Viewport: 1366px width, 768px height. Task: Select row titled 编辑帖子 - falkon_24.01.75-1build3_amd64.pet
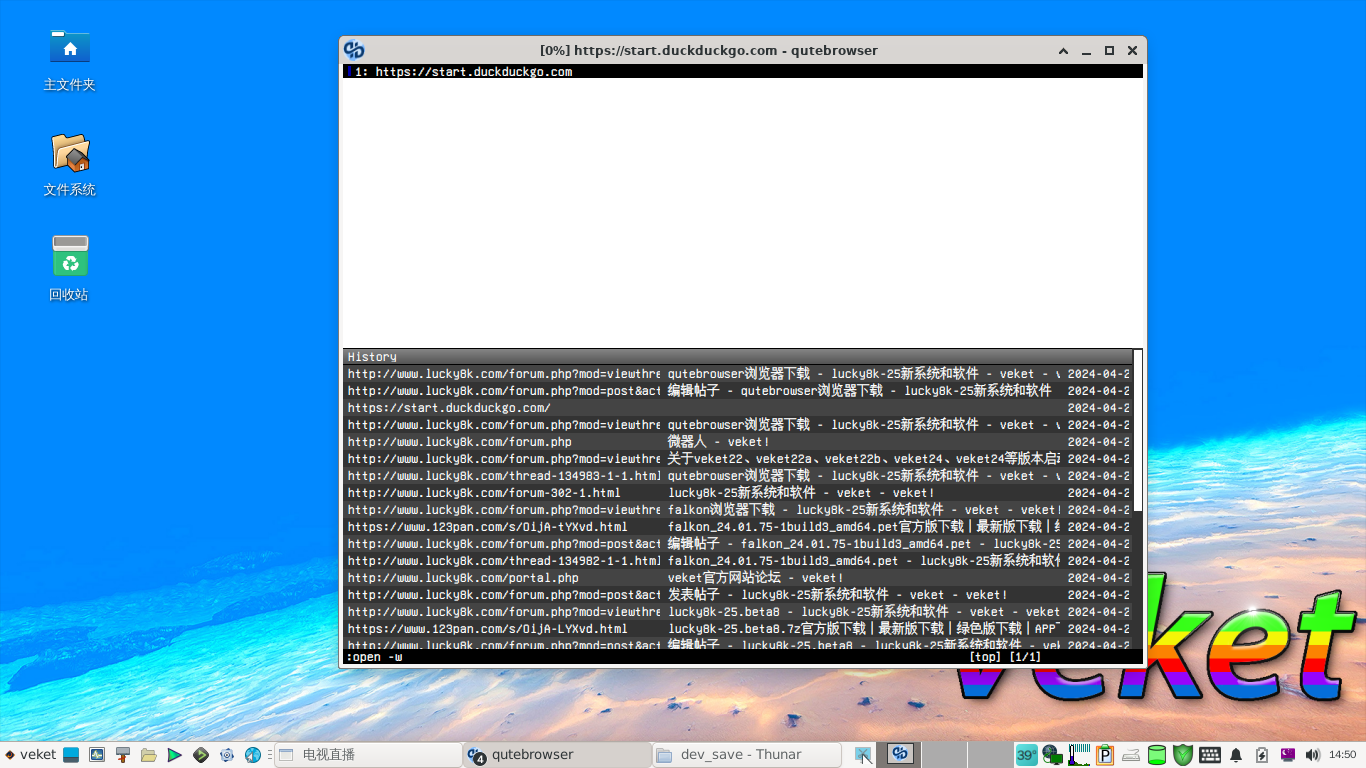point(739,544)
